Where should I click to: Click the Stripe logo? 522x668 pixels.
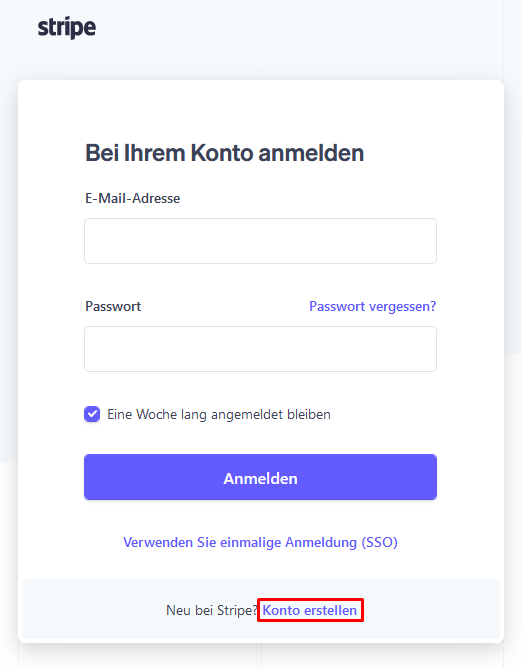pyautogui.click(x=67, y=28)
